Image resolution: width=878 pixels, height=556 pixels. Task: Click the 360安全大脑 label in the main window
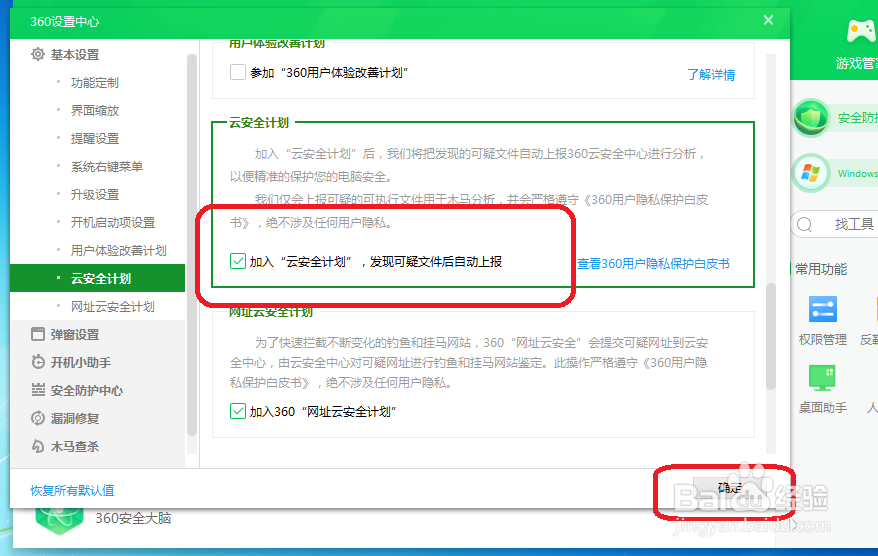point(133,518)
